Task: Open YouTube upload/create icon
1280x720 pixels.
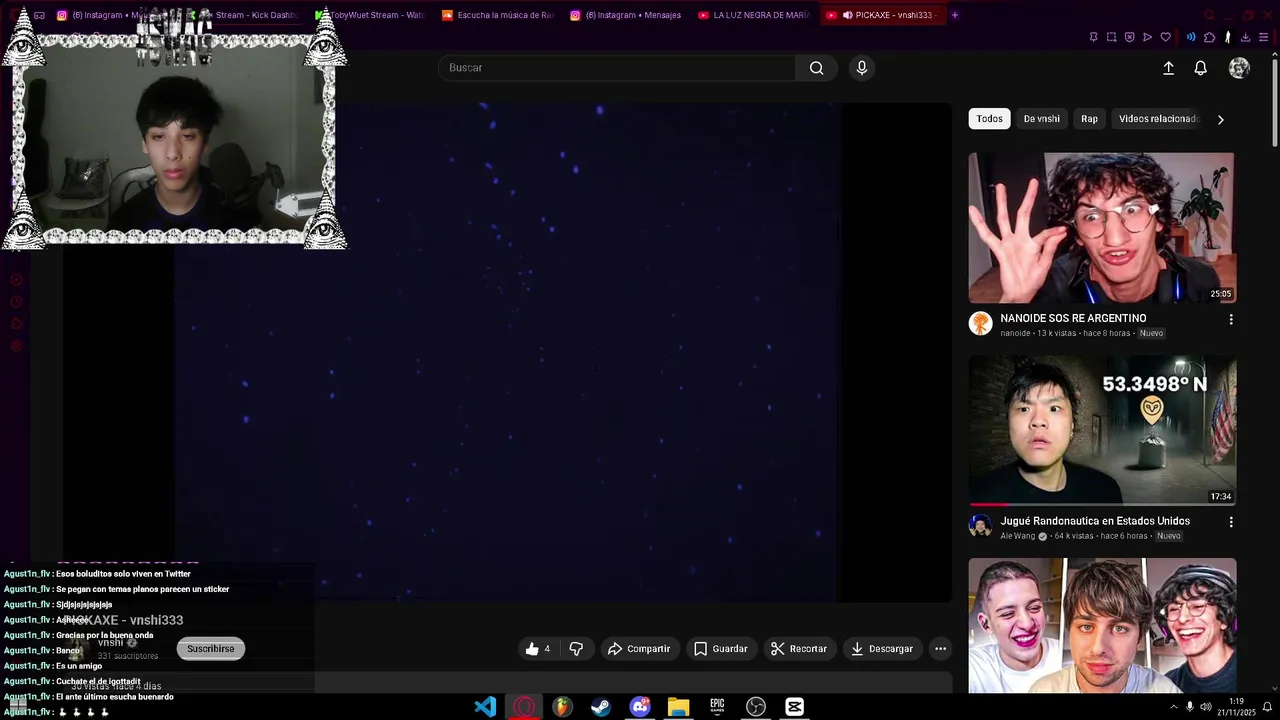Action: [x=1168, y=68]
